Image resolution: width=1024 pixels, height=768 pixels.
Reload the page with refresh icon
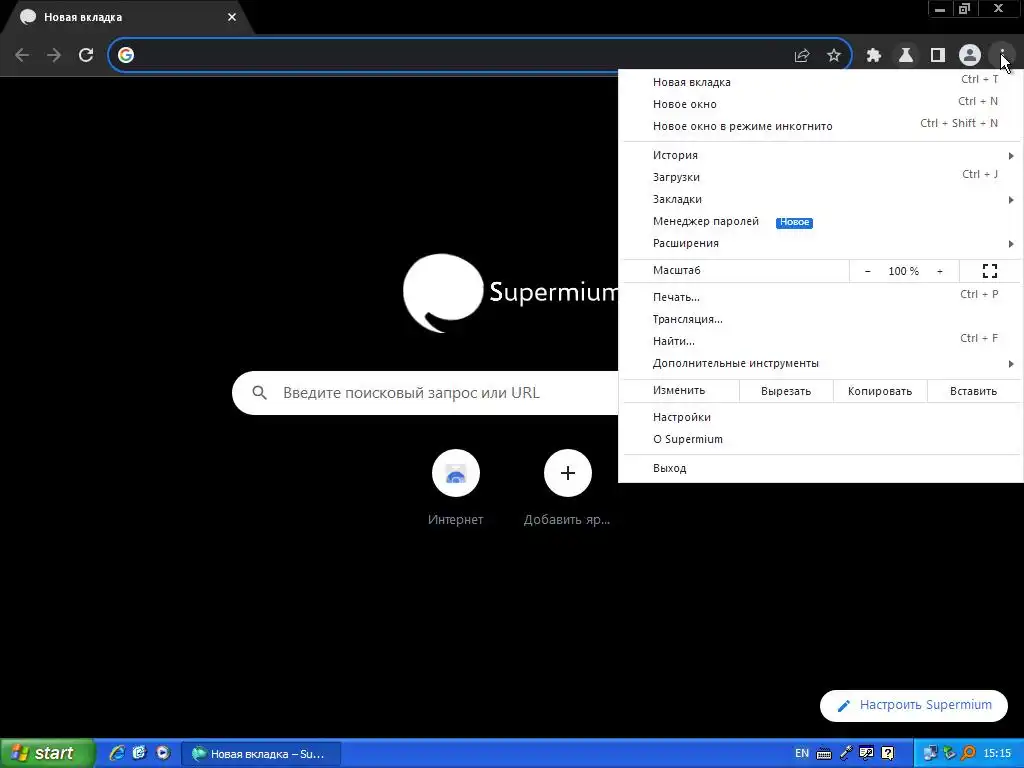[x=86, y=55]
